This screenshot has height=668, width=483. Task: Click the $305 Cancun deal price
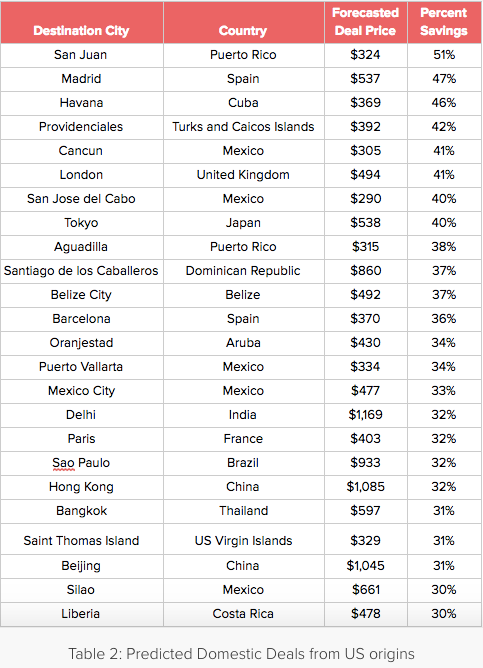pyautogui.click(x=365, y=151)
